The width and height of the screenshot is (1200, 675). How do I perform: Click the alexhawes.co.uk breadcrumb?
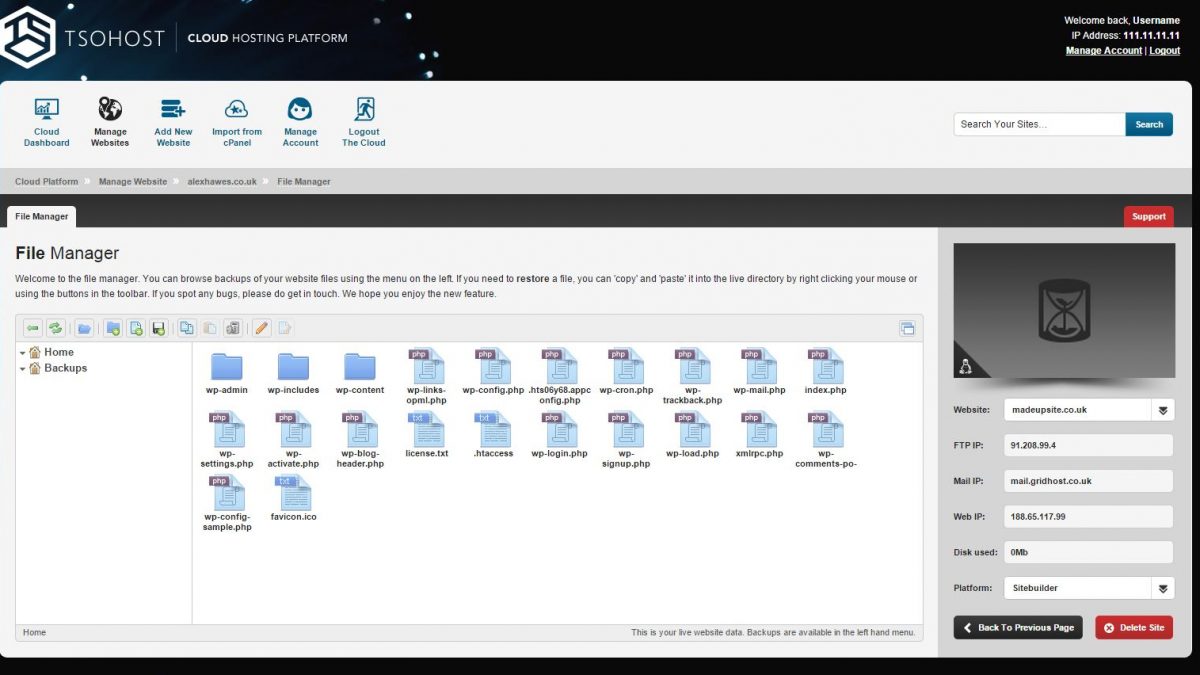click(222, 182)
